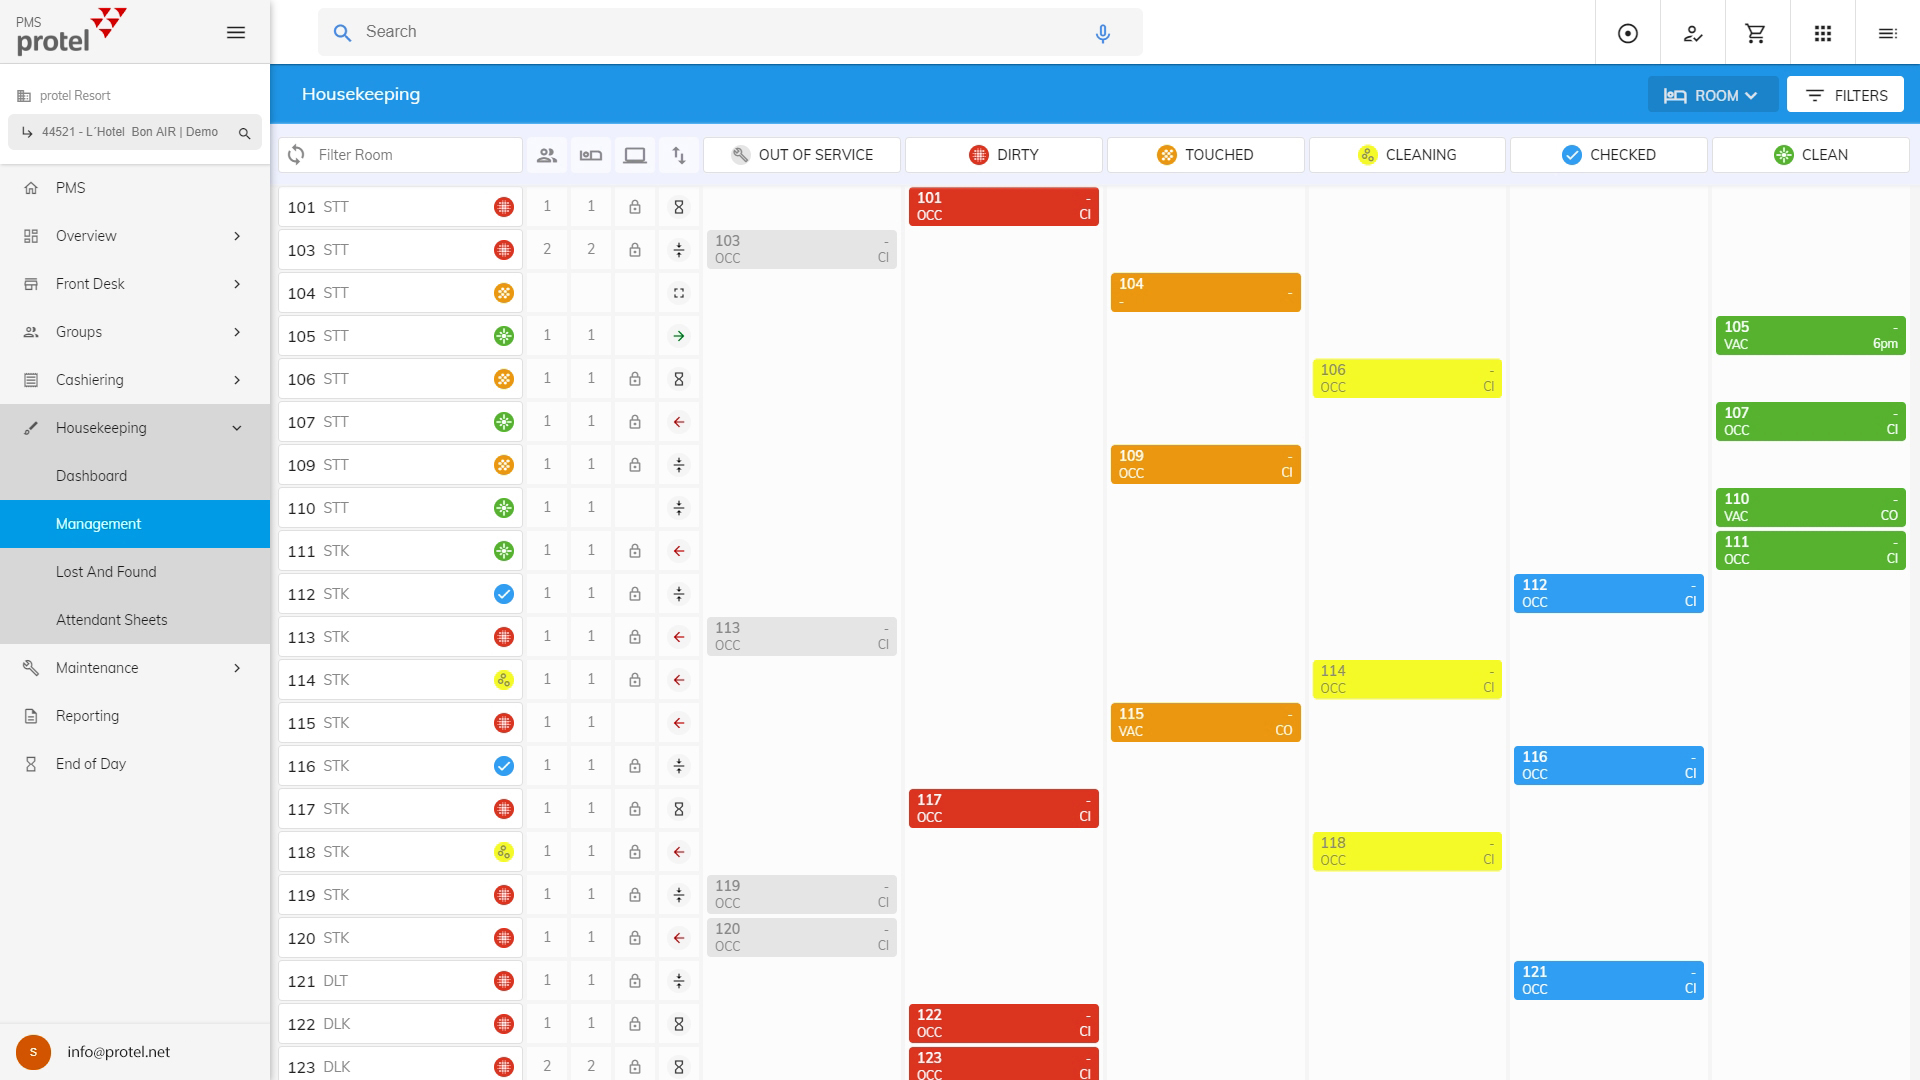
Task: Toggle the hamburger sidebar menu
Action: click(236, 33)
